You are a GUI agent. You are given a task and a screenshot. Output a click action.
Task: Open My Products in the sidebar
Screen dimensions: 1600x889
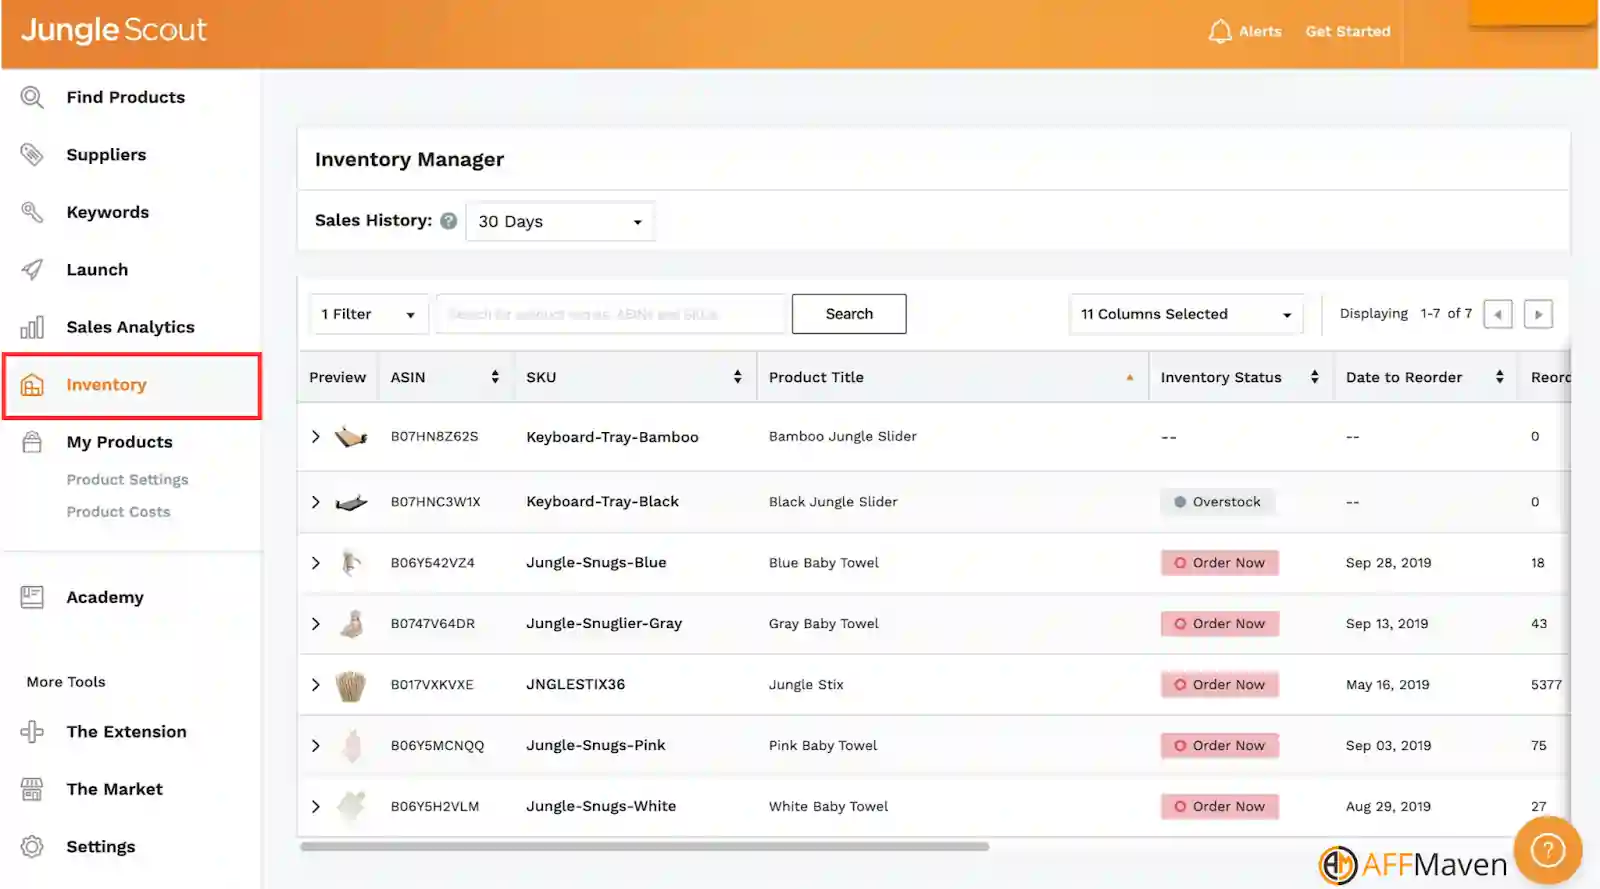(x=119, y=442)
